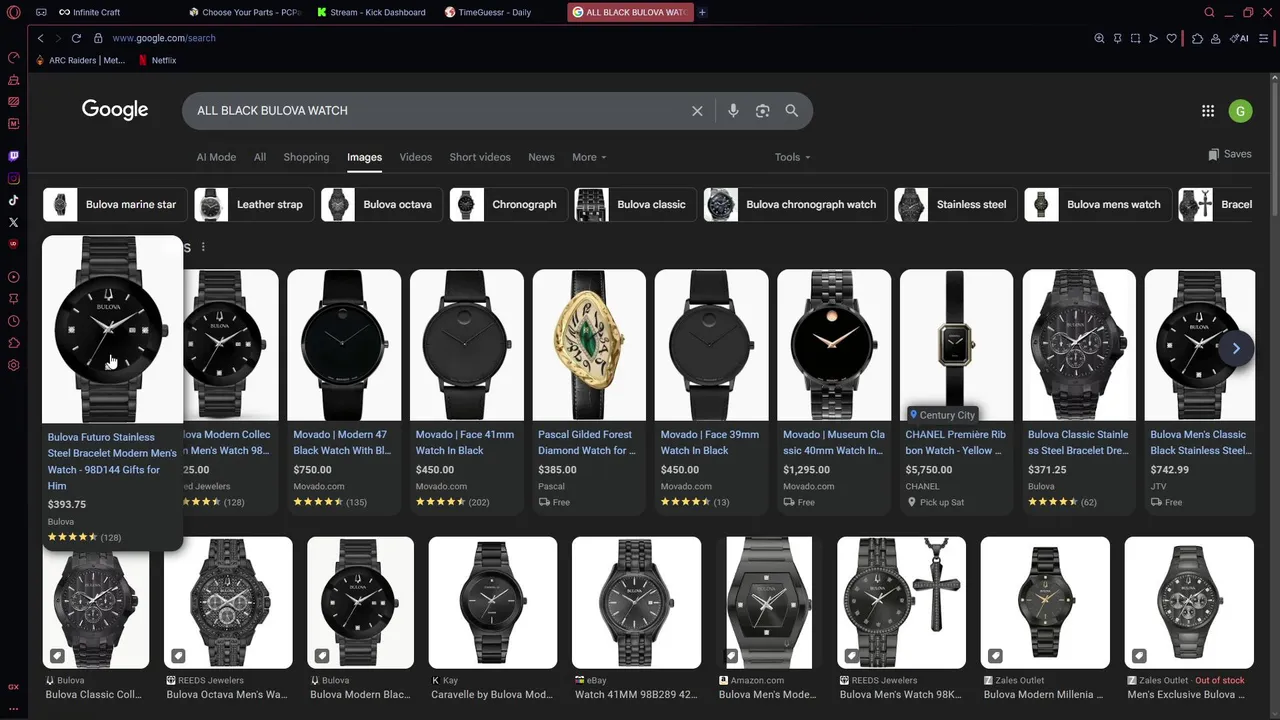Open the CHANEL Première Ribbon Watch image
This screenshot has height=720, width=1280.
click(x=956, y=345)
